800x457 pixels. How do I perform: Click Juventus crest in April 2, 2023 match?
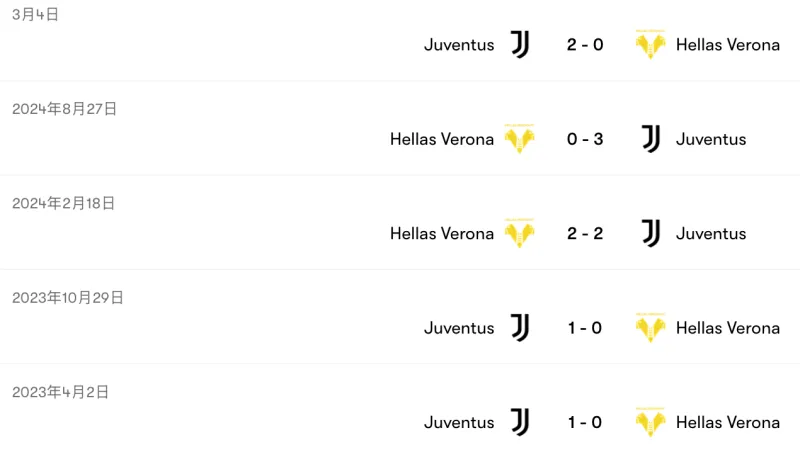(520, 422)
